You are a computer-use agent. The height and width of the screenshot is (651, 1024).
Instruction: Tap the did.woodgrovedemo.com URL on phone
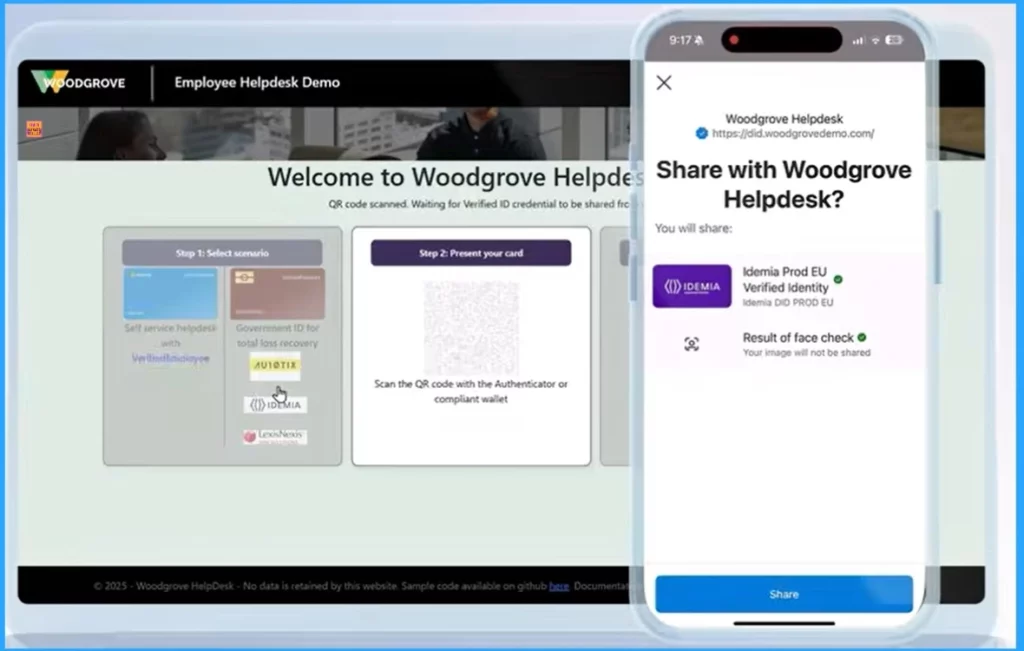pos(793,133)
